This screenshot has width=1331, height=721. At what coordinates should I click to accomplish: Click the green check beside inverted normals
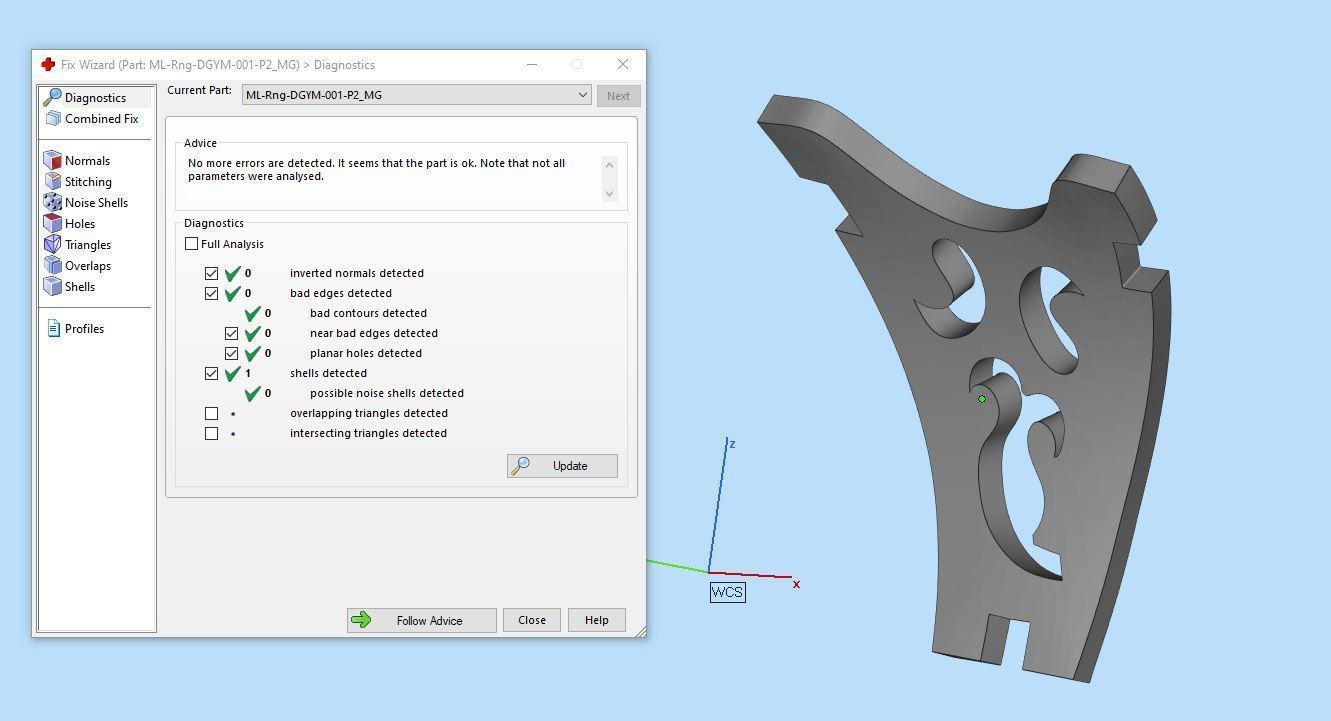(x=233, y=273)
